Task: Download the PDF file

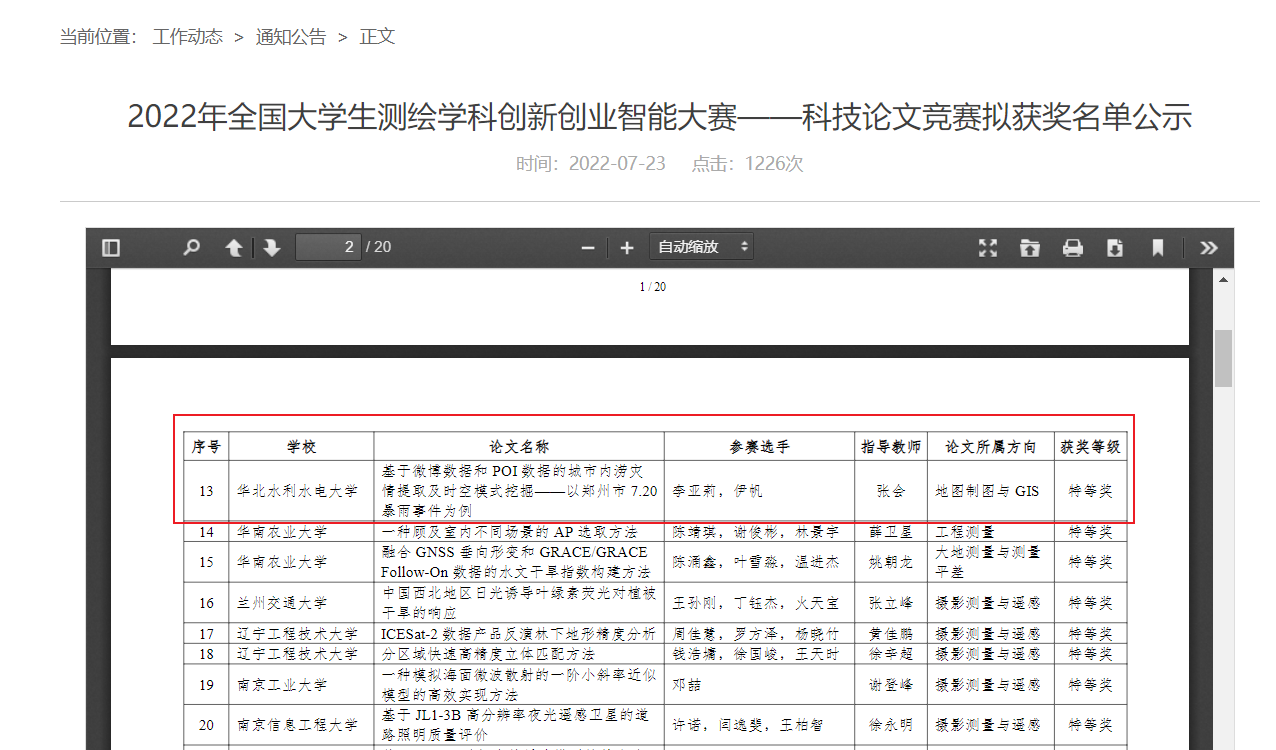Action: [x=1115, y=247]
